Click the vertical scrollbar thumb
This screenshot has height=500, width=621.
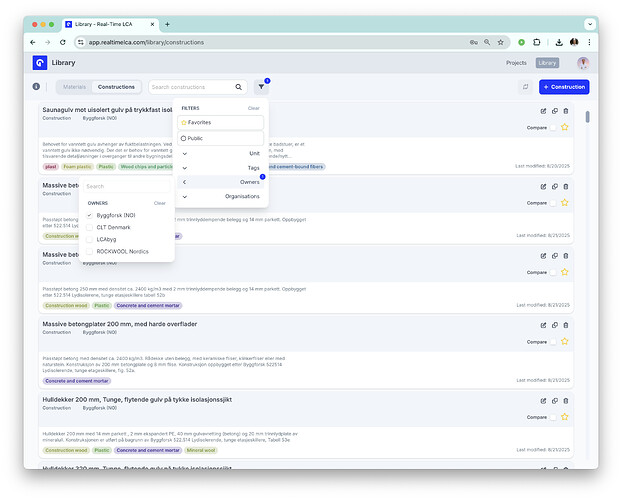(588, 117)
